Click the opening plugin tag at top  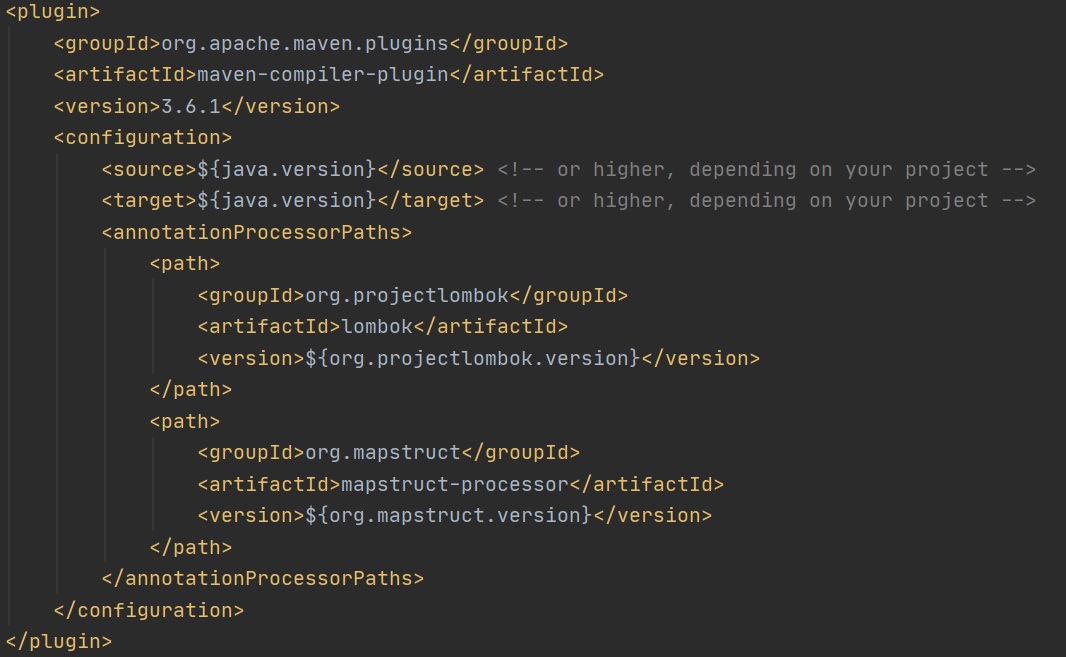point(53,12)
